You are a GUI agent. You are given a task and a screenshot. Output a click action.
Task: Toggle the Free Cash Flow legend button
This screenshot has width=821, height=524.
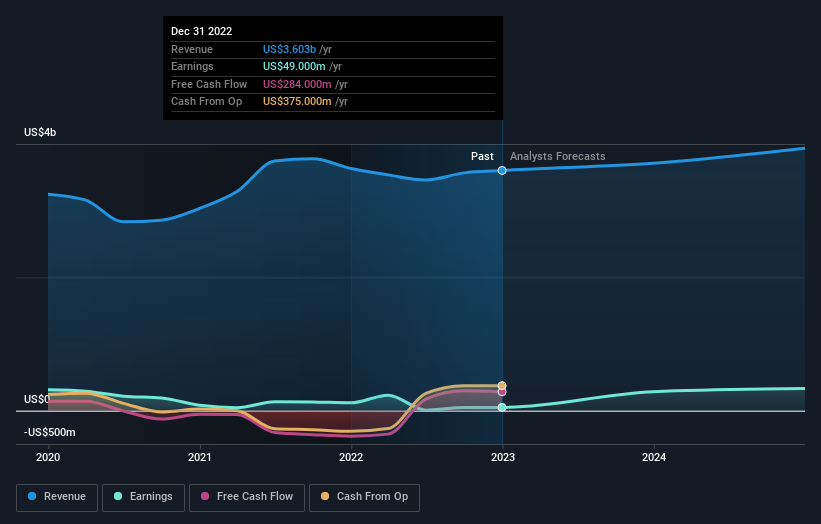(x=247, y=497)
